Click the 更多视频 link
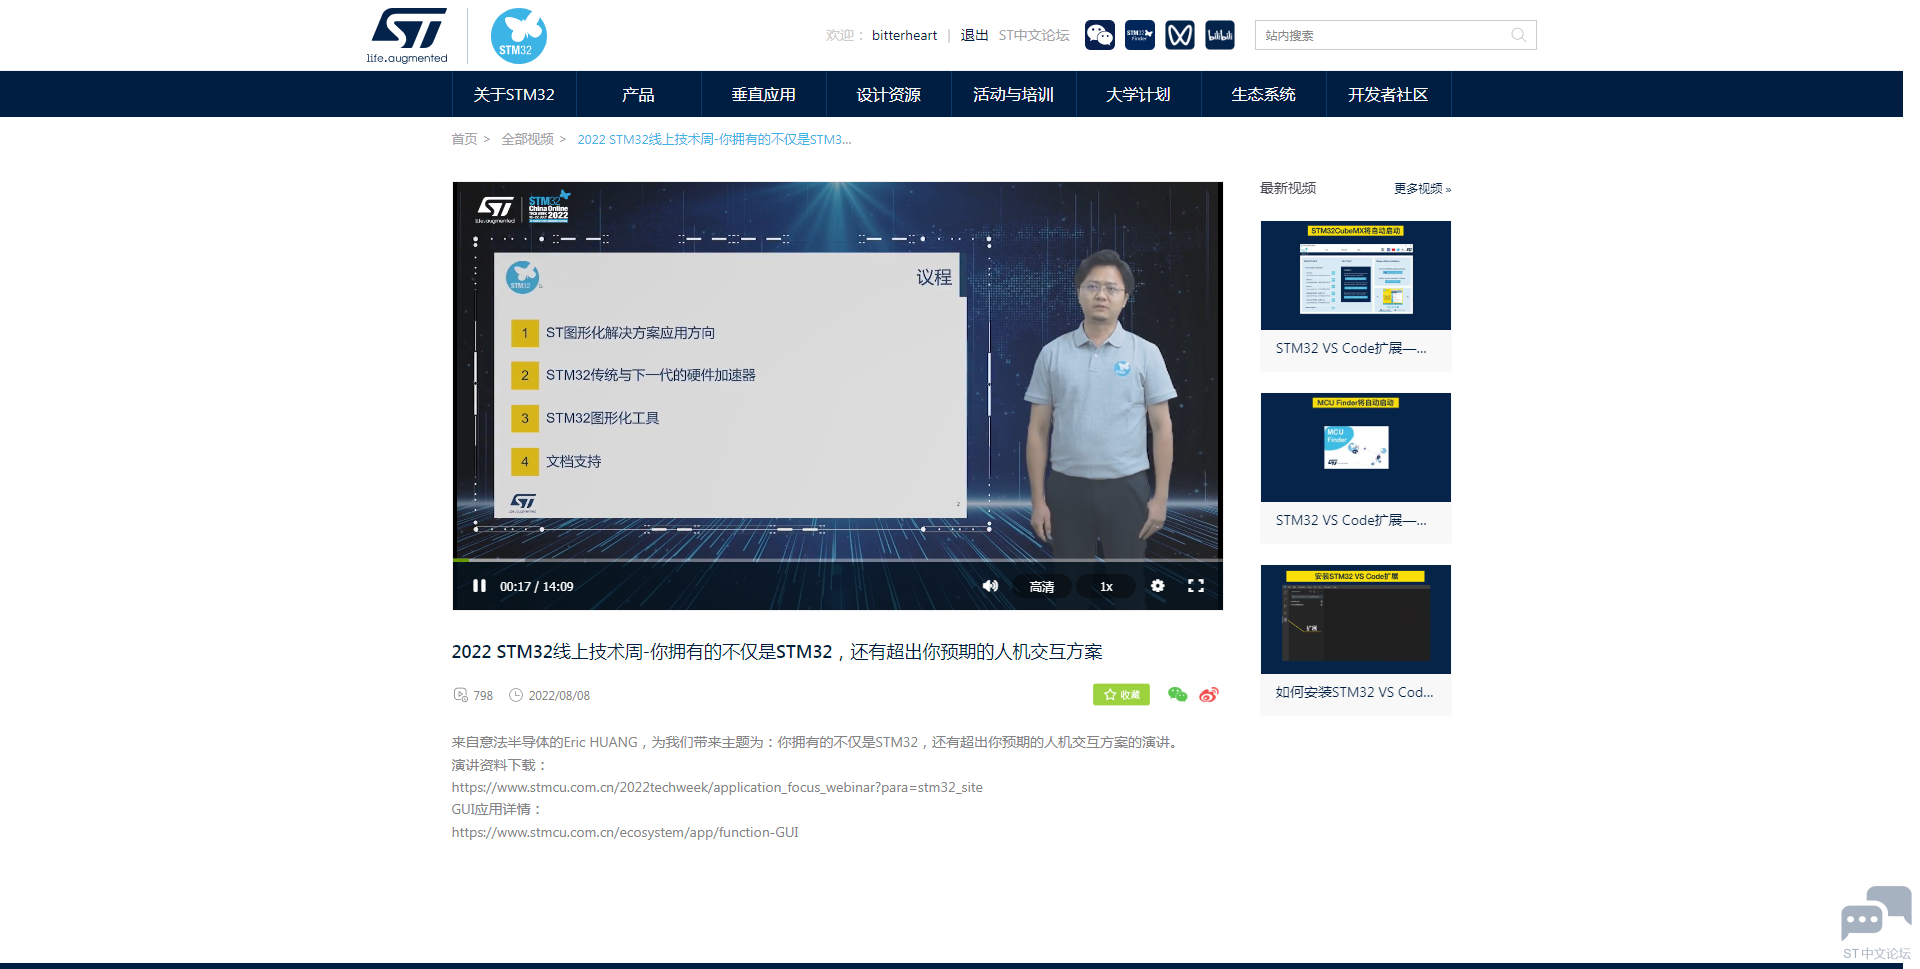Image resolution: width=1920 pixels, height=969 pixels. pyautogui.click(x=1422, y=188)
